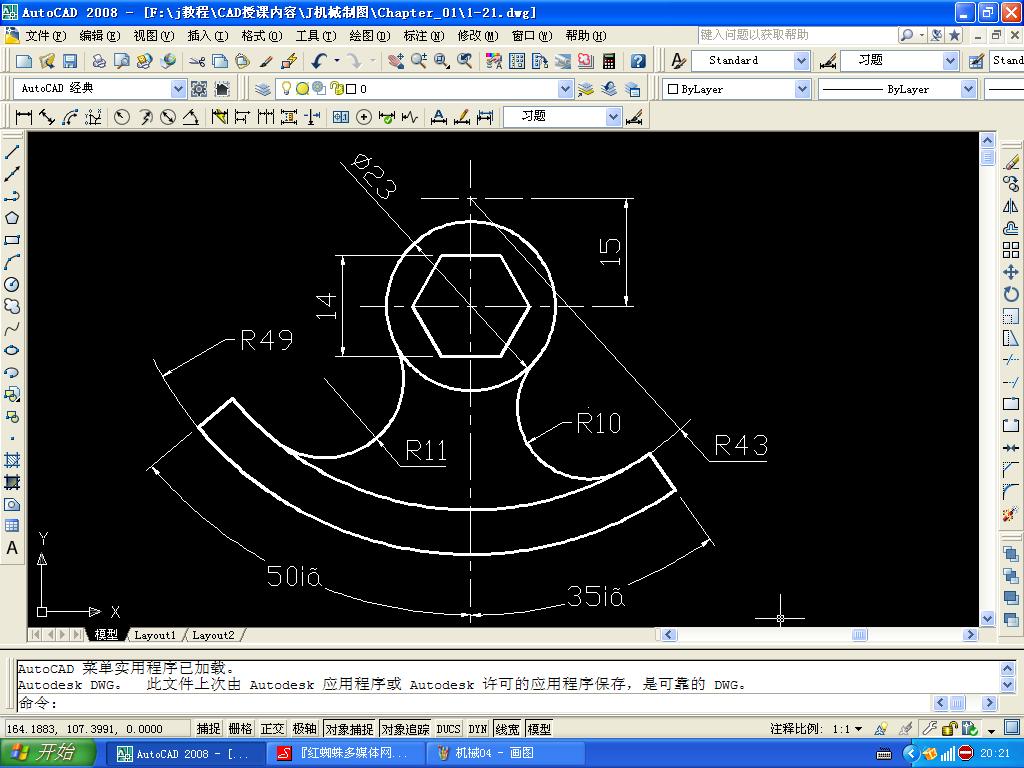Open the 绘图(D) menu
This screenshot has width=1024, height=768.
click(x=370, y=36)
